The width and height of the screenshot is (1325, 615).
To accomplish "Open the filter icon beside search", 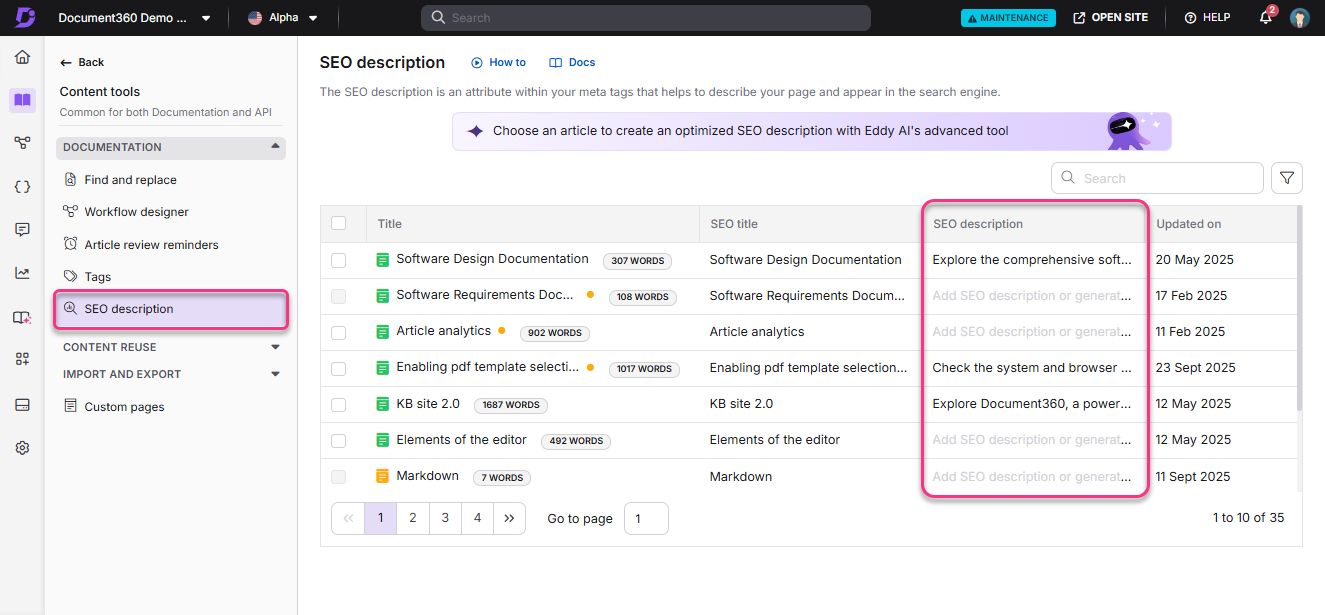I will click(x=1287, y=177).
